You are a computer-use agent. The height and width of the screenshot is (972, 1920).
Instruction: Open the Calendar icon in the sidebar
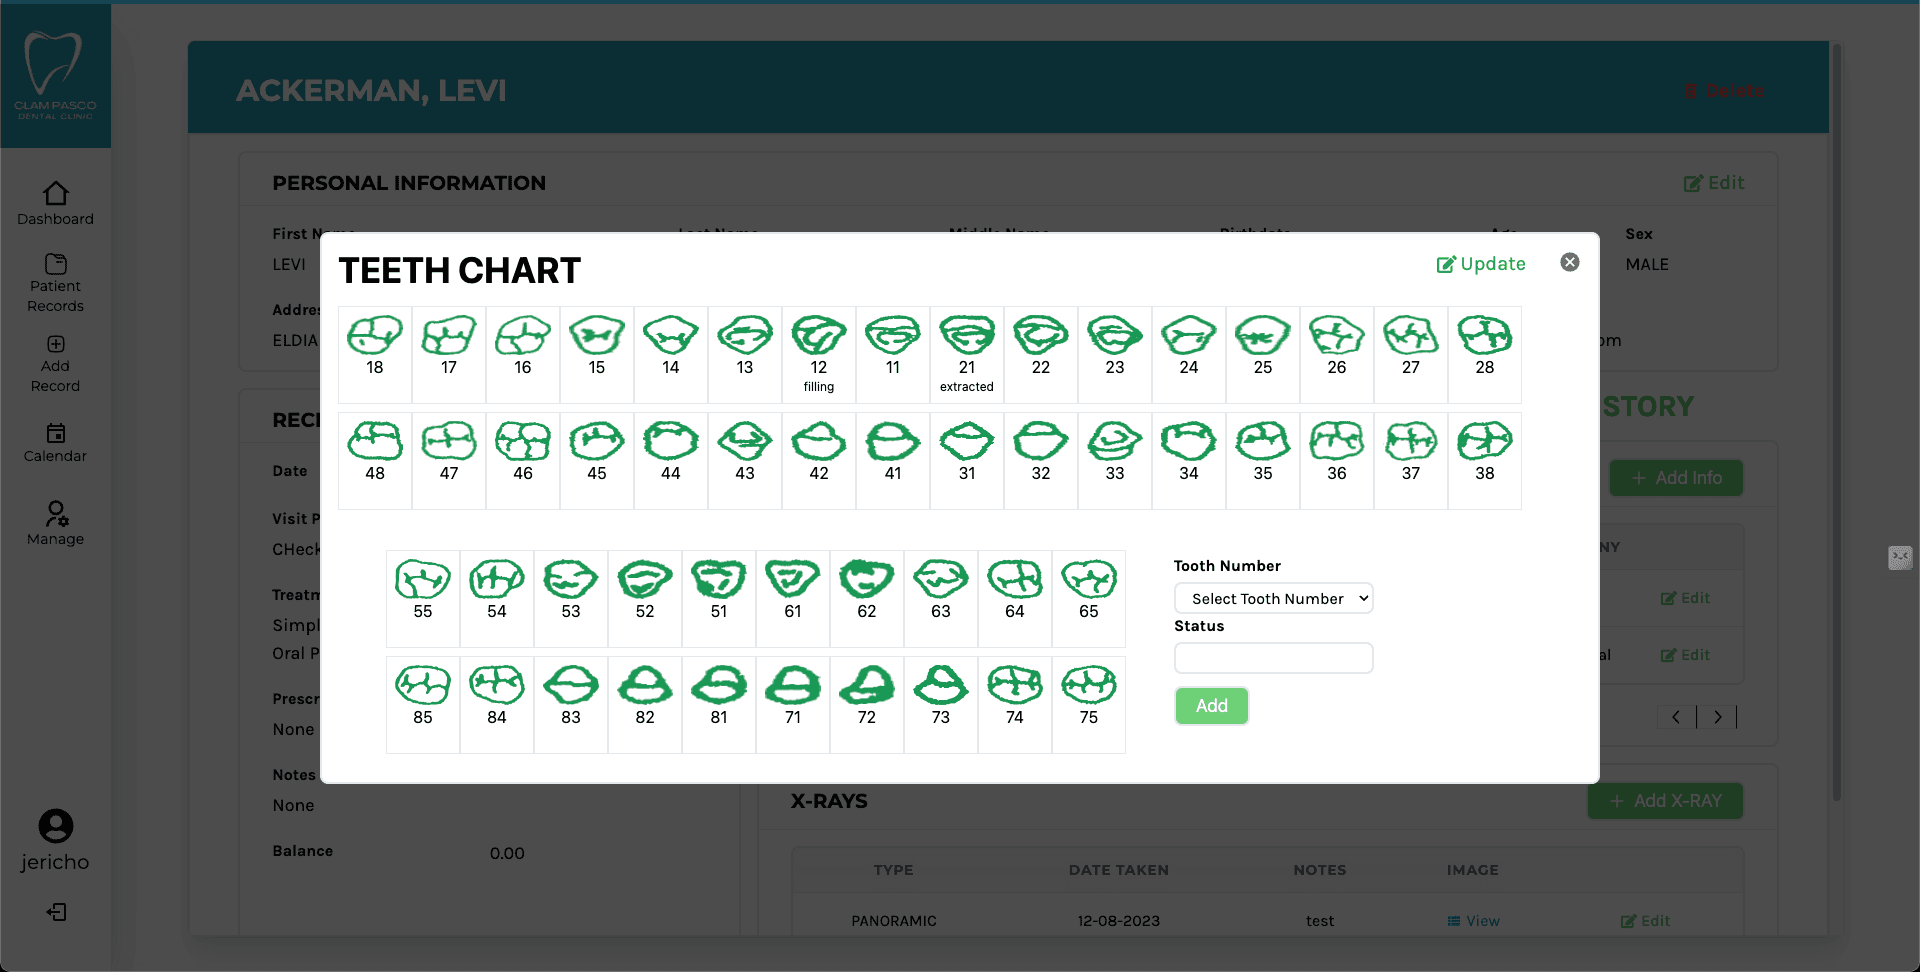click(x=55, y=435)
